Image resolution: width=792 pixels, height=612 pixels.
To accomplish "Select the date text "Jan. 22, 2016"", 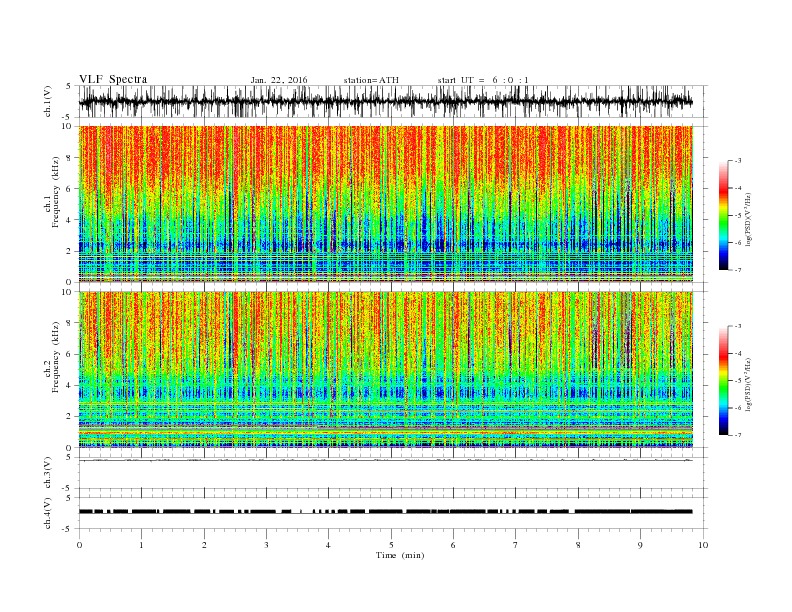I will [x=279, y=80].
